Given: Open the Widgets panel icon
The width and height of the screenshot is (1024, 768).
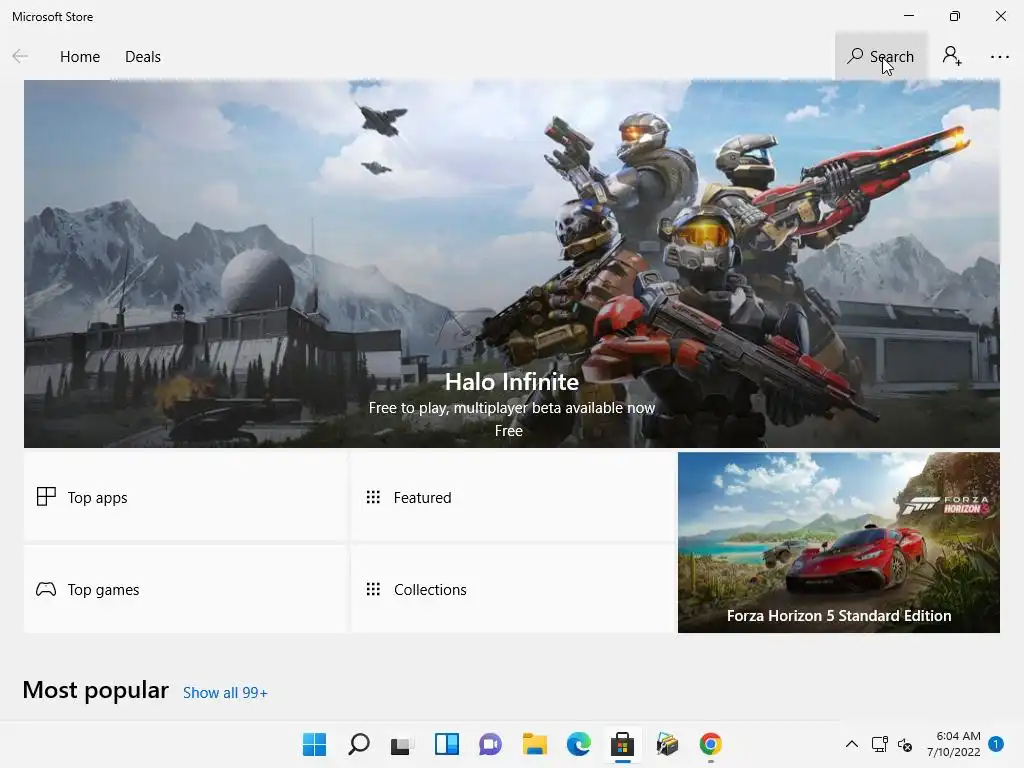Looking at the screenshot, I should pos(447,744).
